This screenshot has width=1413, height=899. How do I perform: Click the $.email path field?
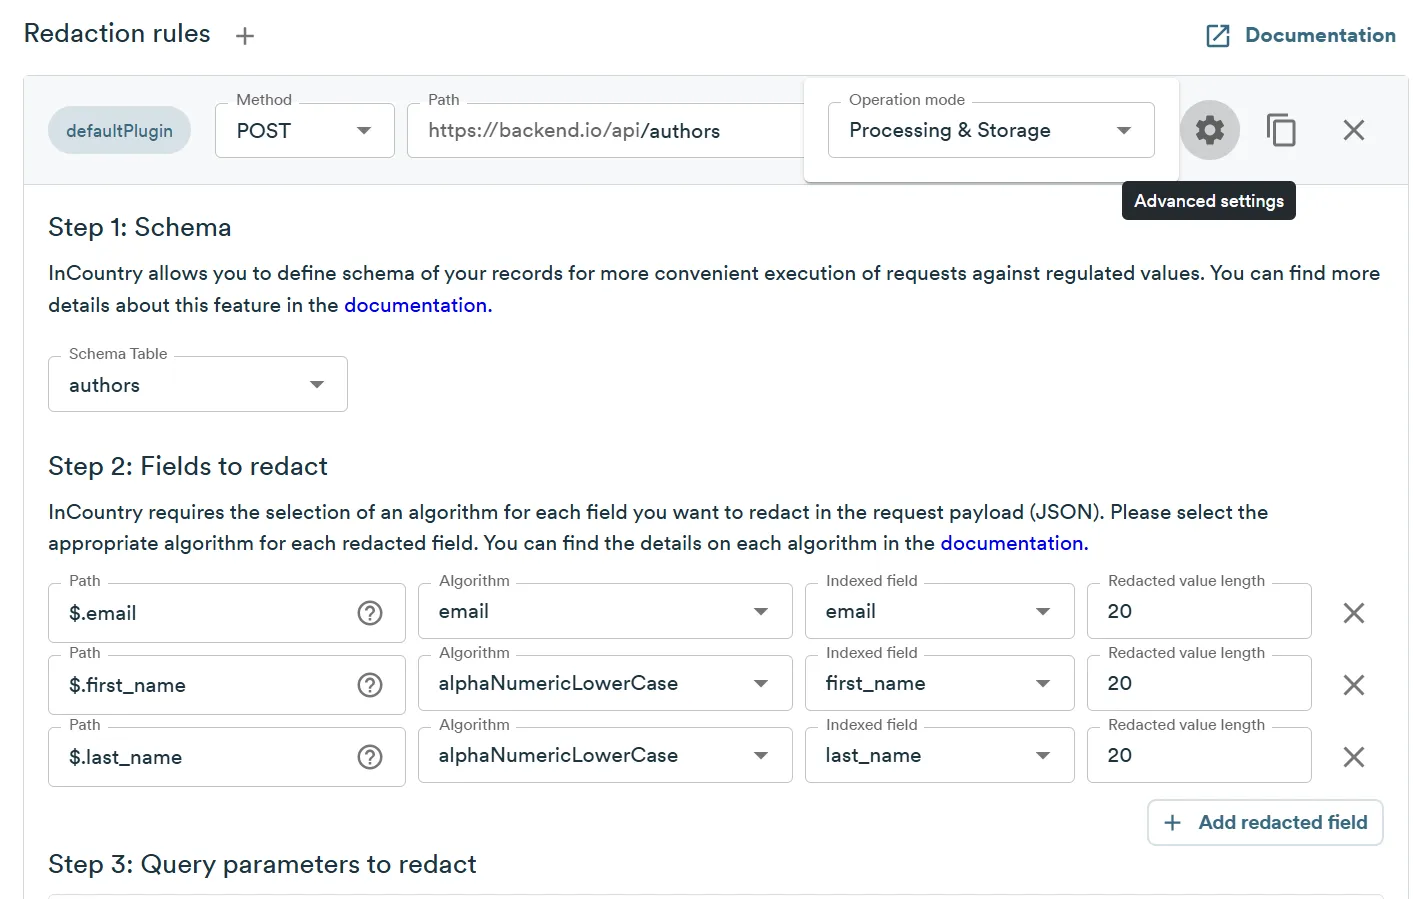pos(227,613)
